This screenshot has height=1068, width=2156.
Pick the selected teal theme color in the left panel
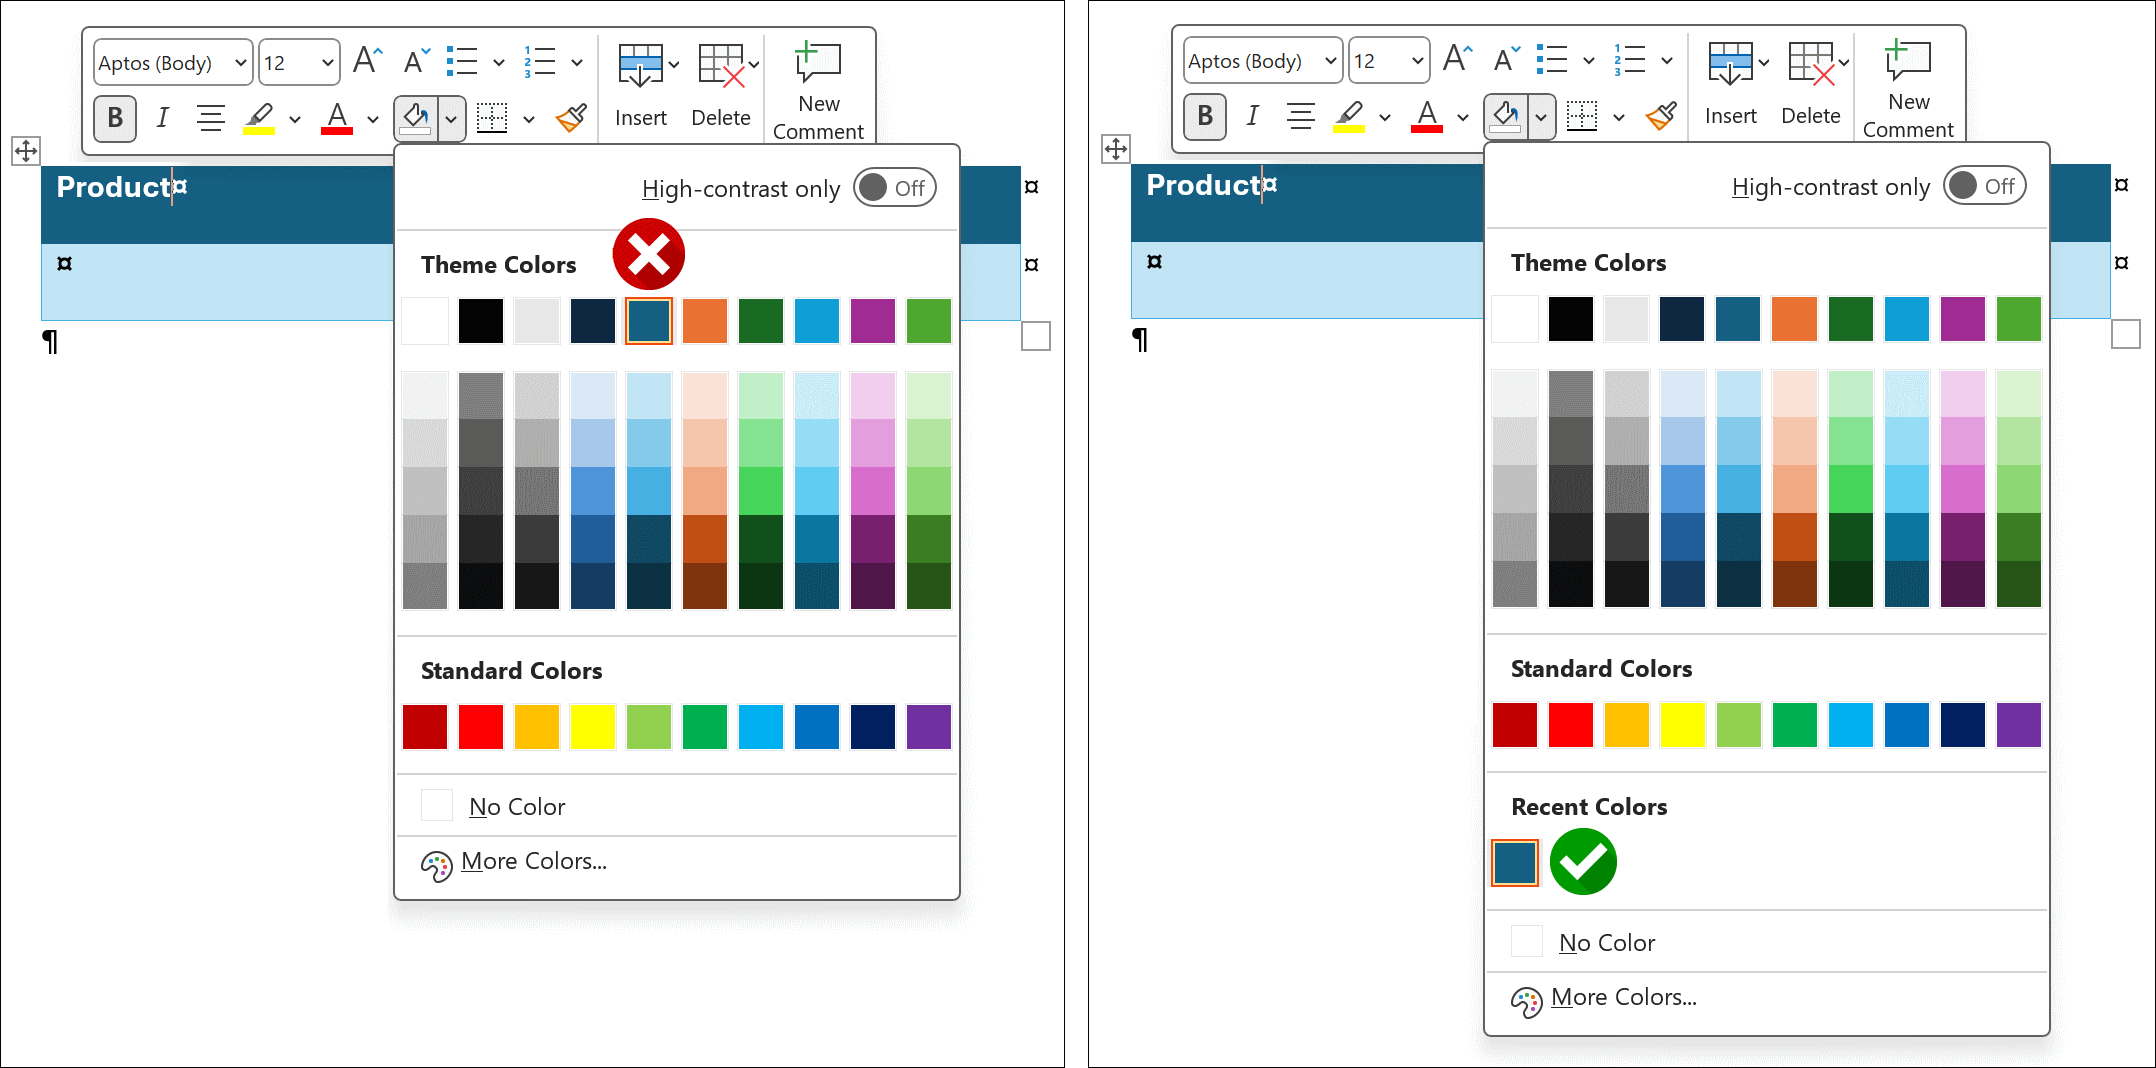coord(649,321)
